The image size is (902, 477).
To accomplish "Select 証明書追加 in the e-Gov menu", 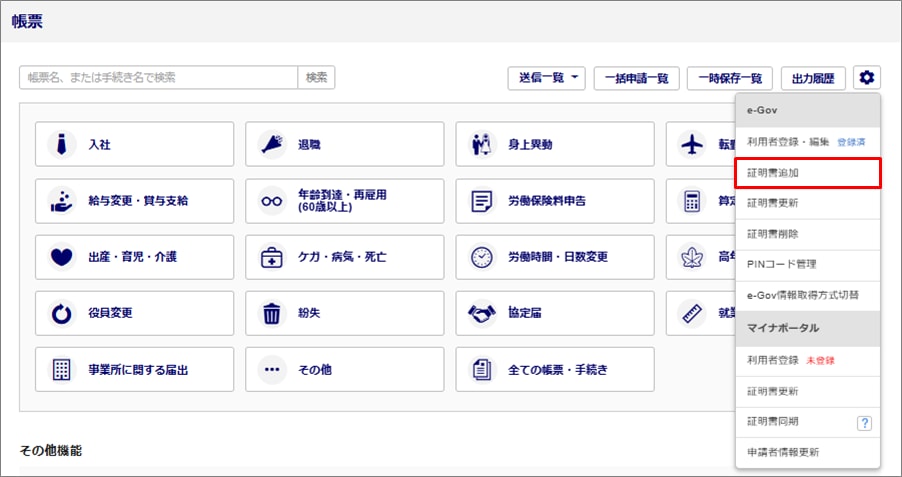I will click(x=807, y=172).
